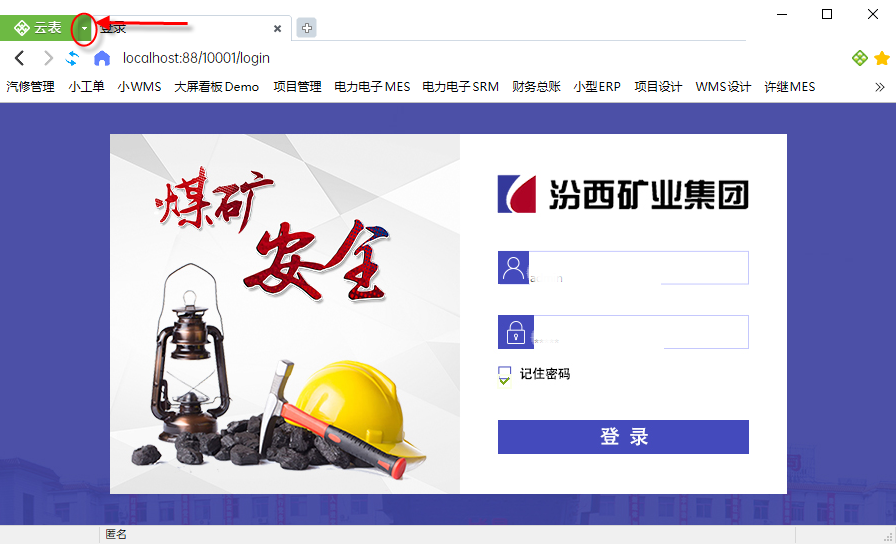Open the 电力电子 MES bookmark

[x=372, y=87]
